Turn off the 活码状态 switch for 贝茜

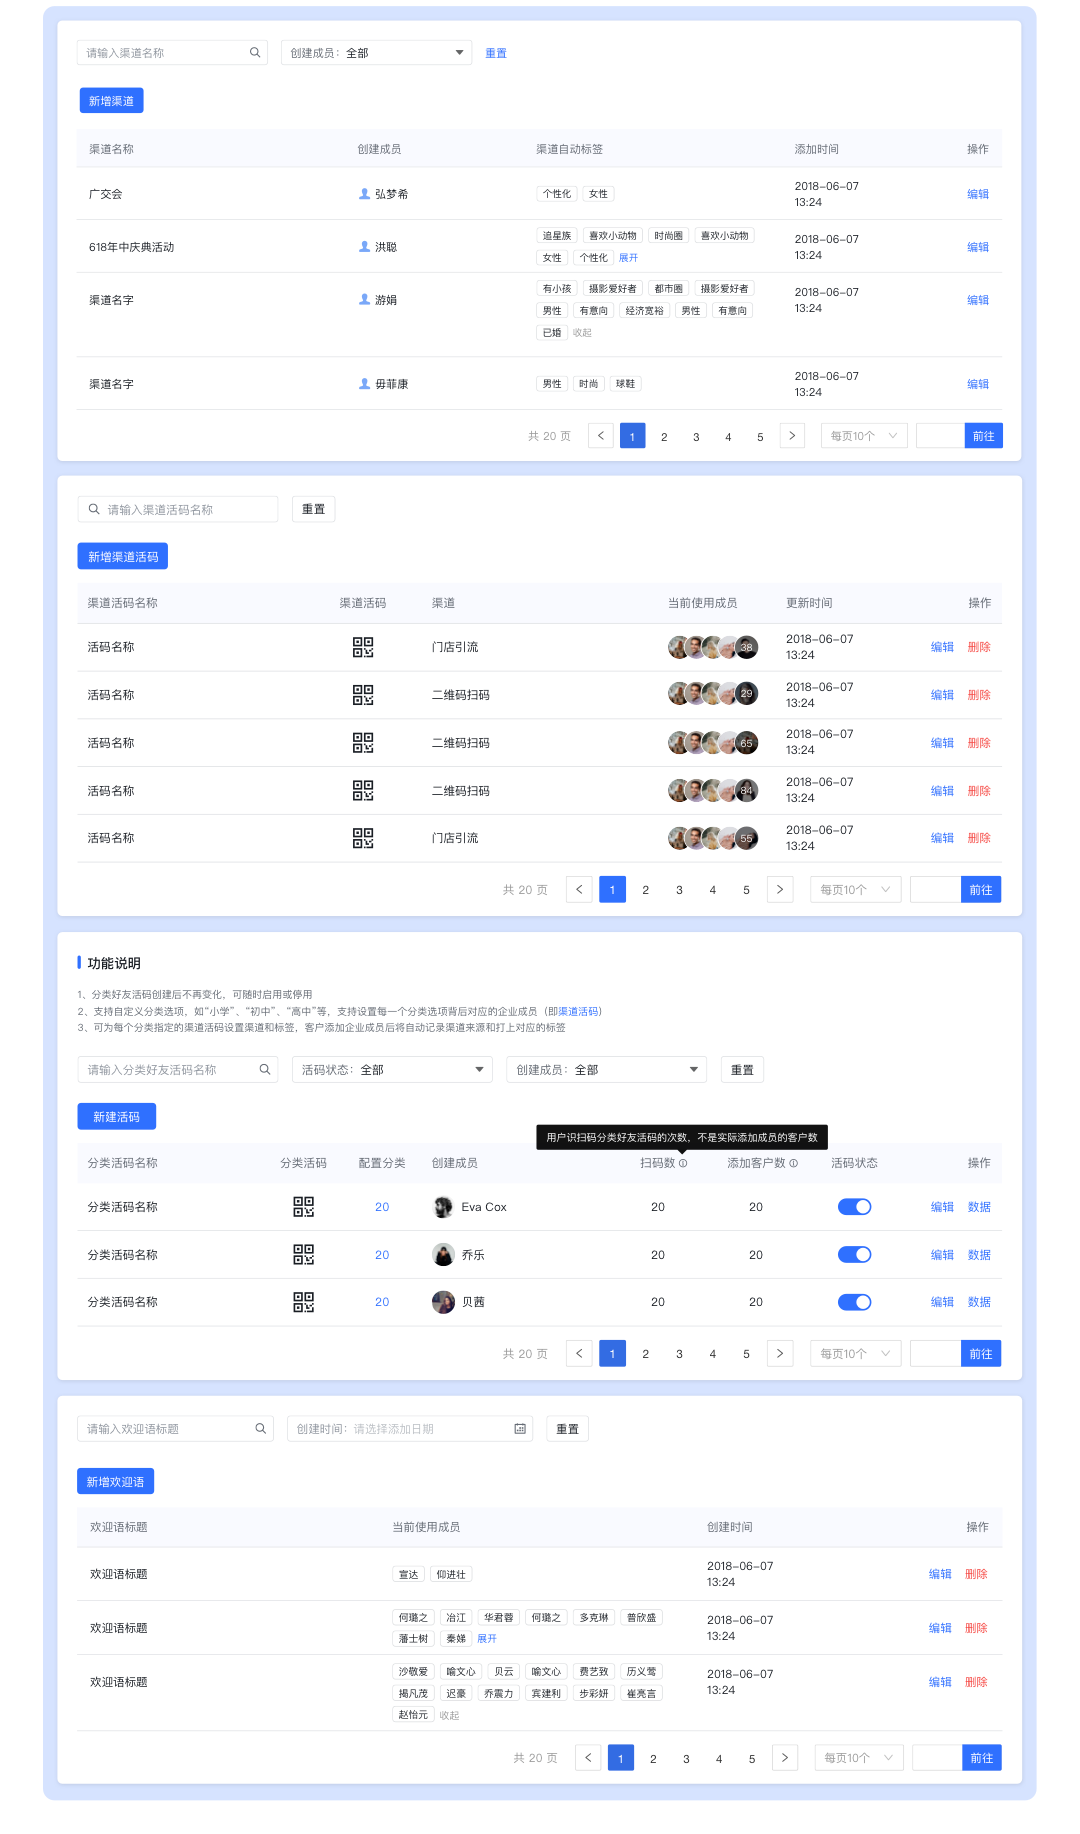[854, 1302]
